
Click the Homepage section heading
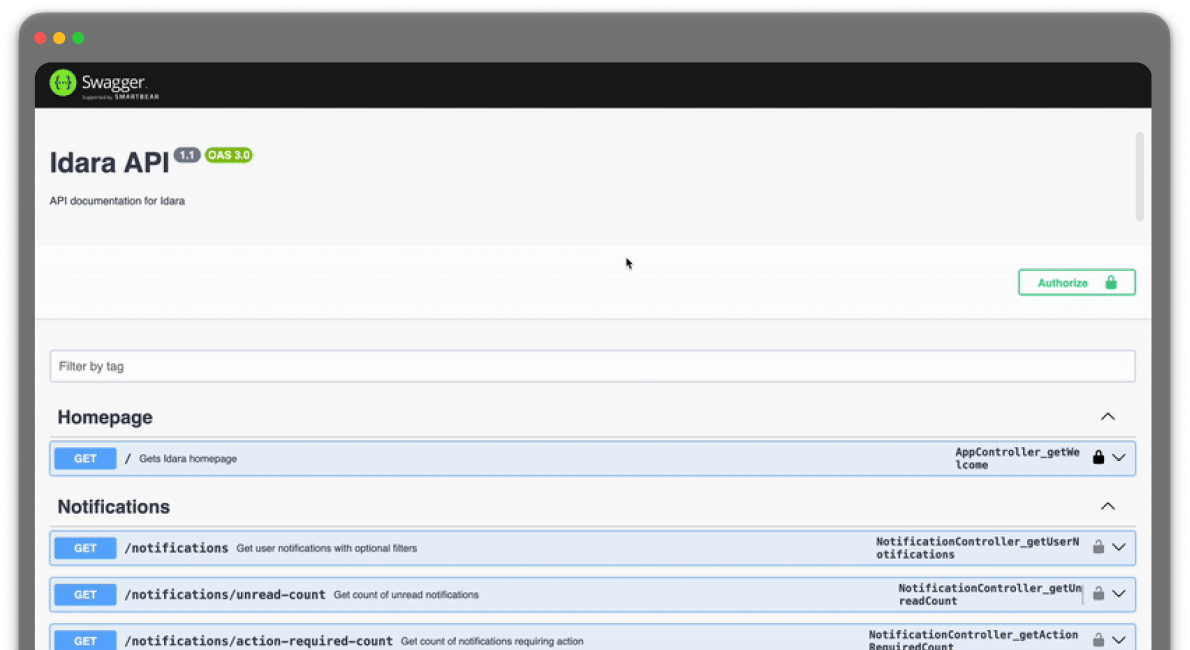point(105,417)
